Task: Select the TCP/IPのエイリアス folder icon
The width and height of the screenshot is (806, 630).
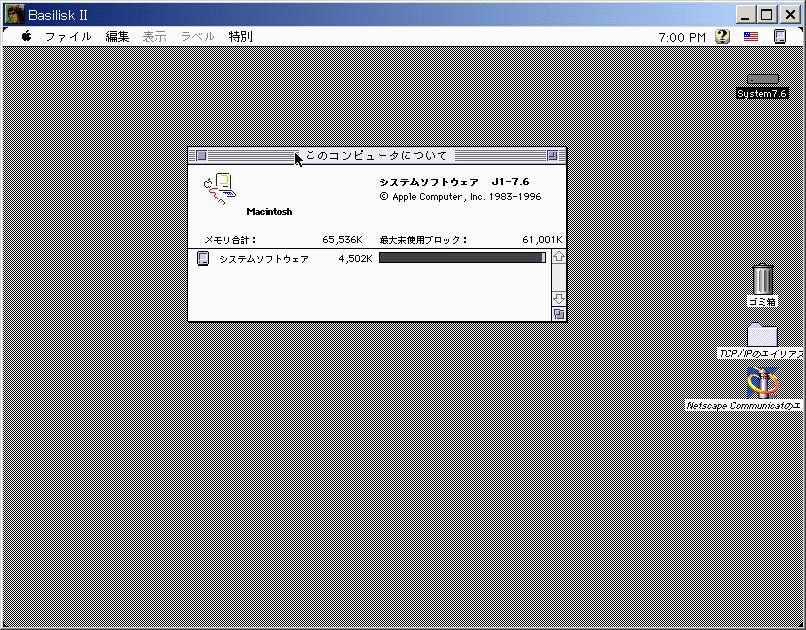Action: 762,335
